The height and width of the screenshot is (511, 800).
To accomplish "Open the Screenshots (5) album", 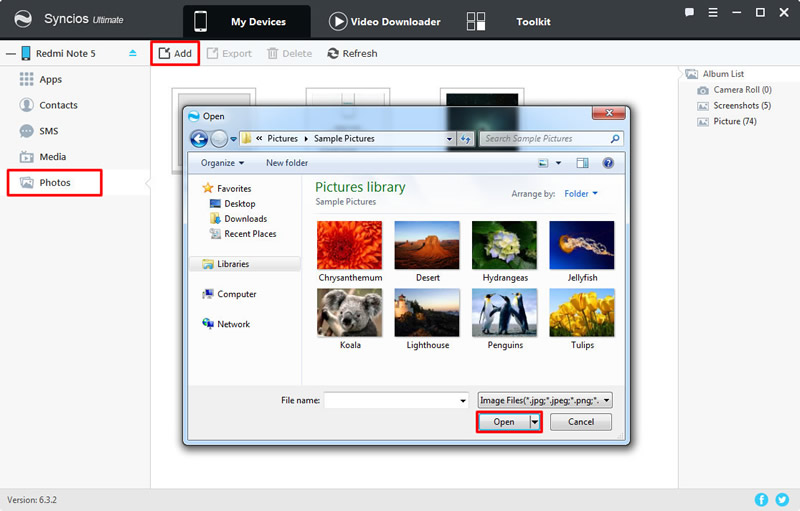I will pos(734,106).
